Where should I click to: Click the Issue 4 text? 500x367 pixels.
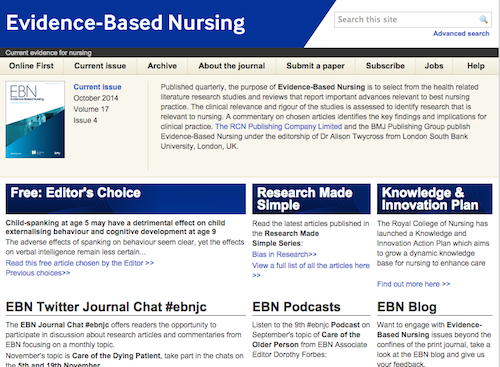85,120
